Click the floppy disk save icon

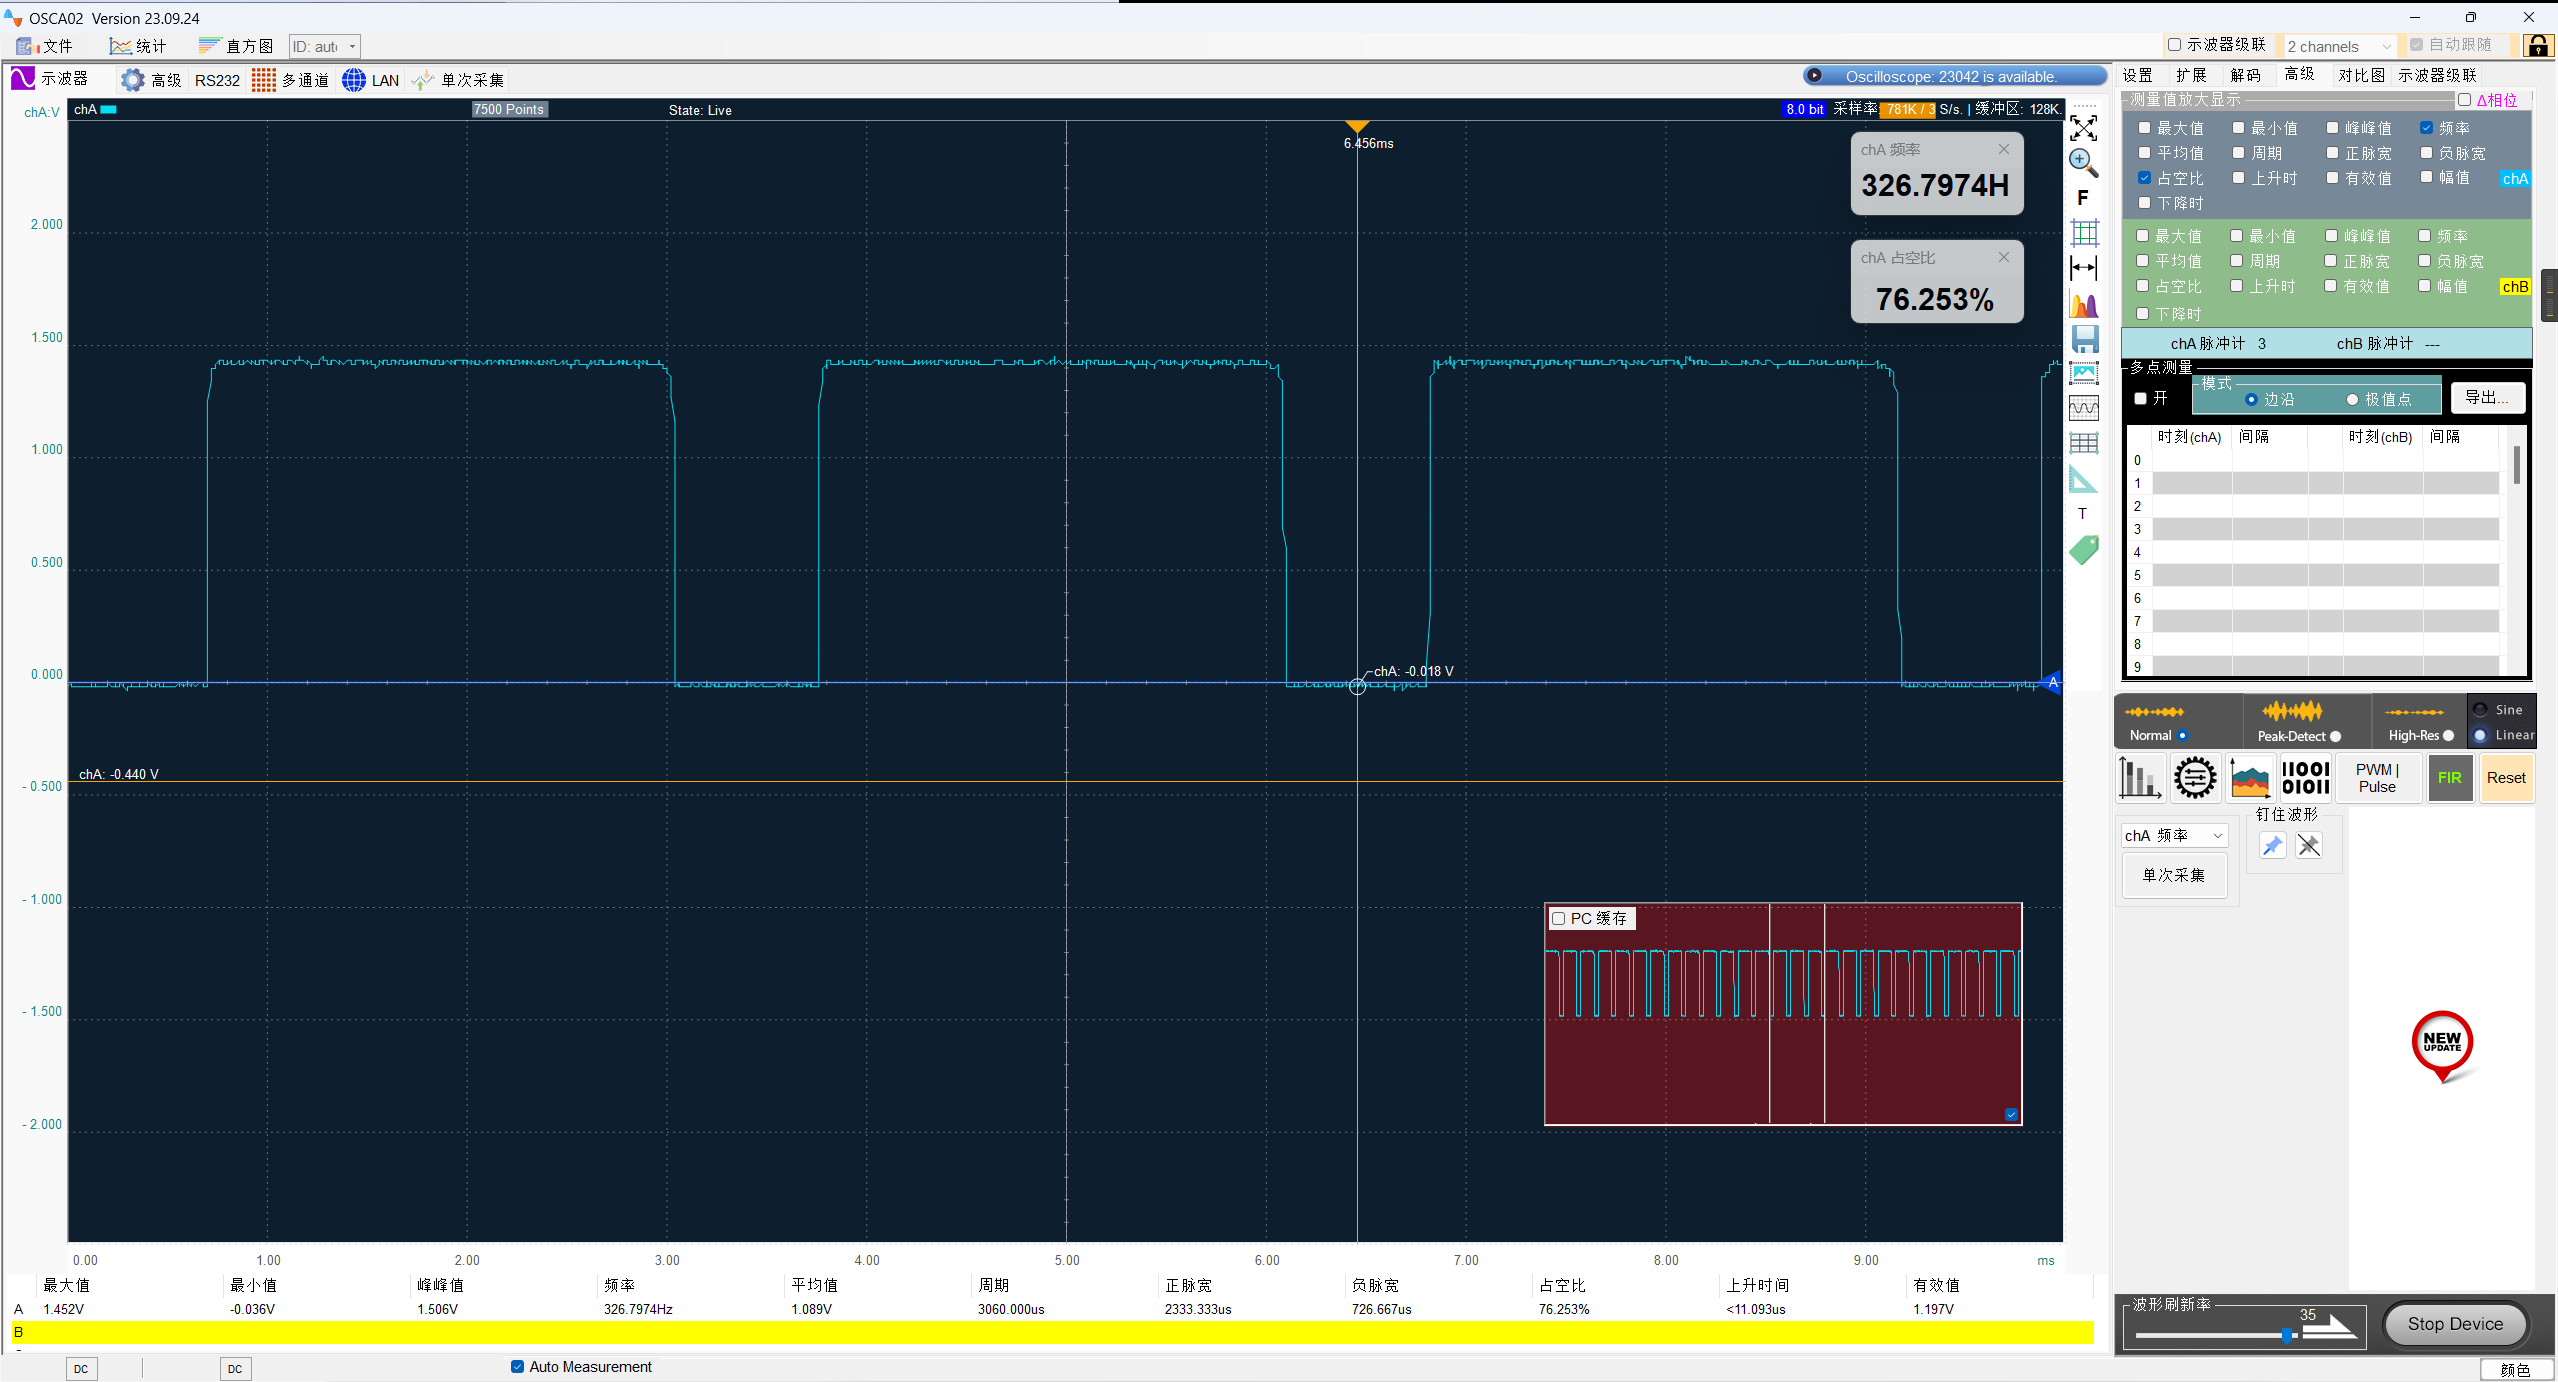[2084, 339]
